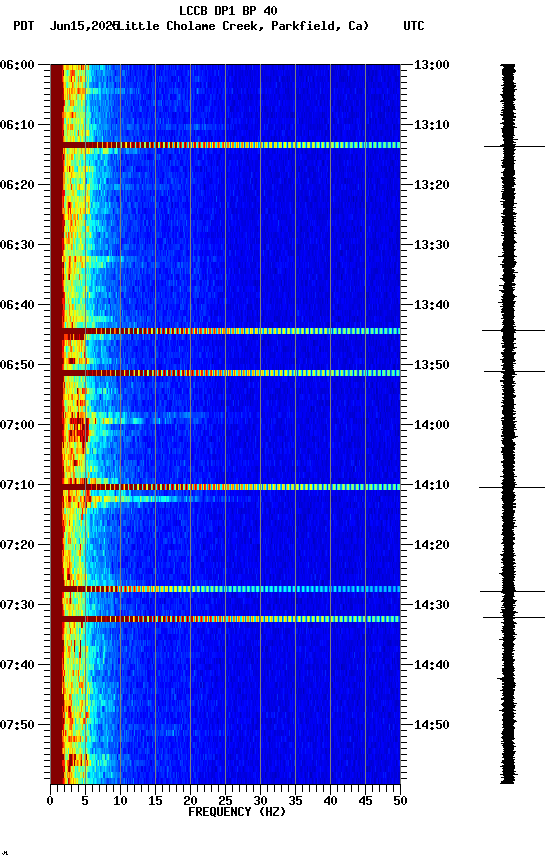The height and width of the screenshot is (864, 552).
Task: Click the '5' frequency axis label
Action: point(85,802)
